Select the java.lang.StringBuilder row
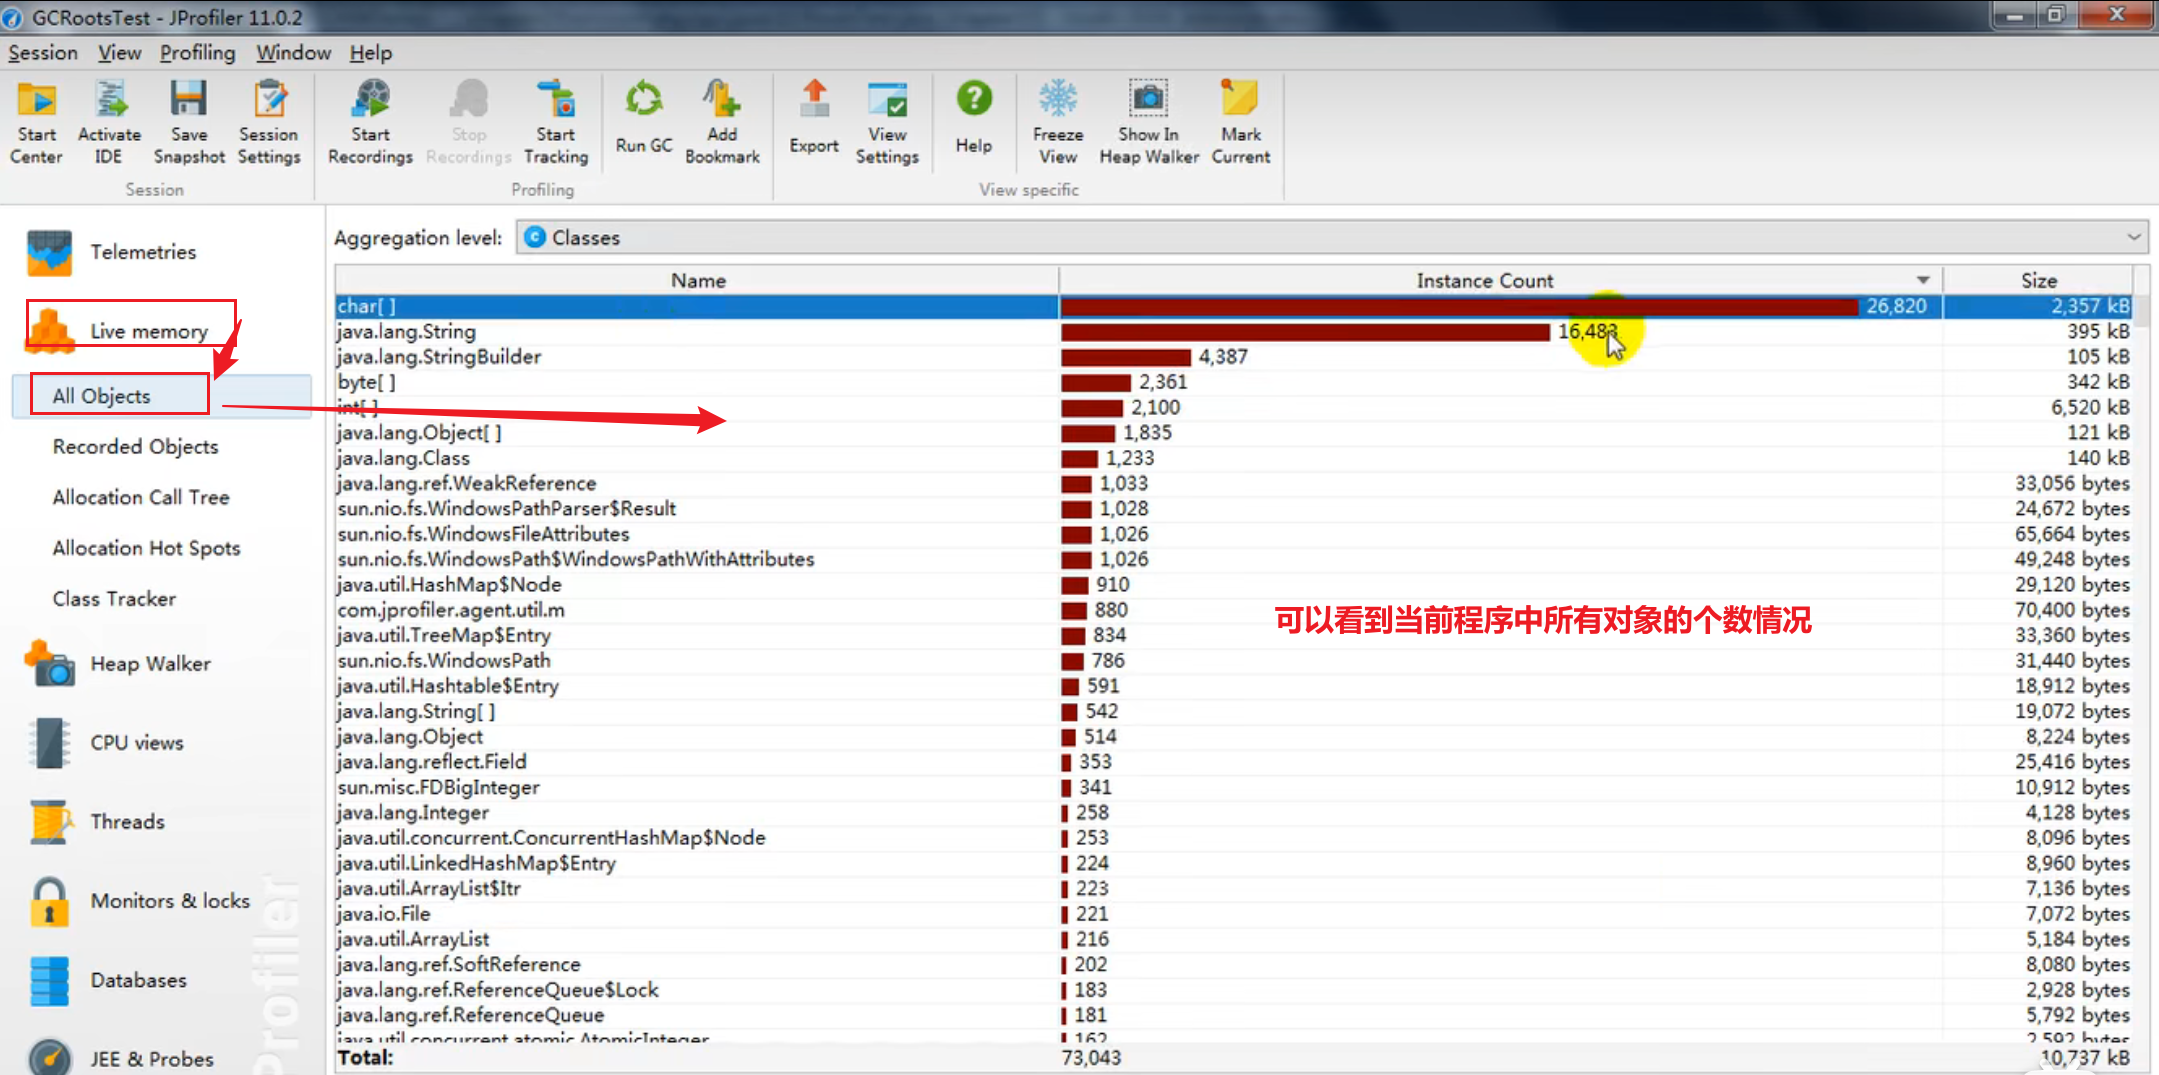2159x1075 pixels. [1233, 357]
